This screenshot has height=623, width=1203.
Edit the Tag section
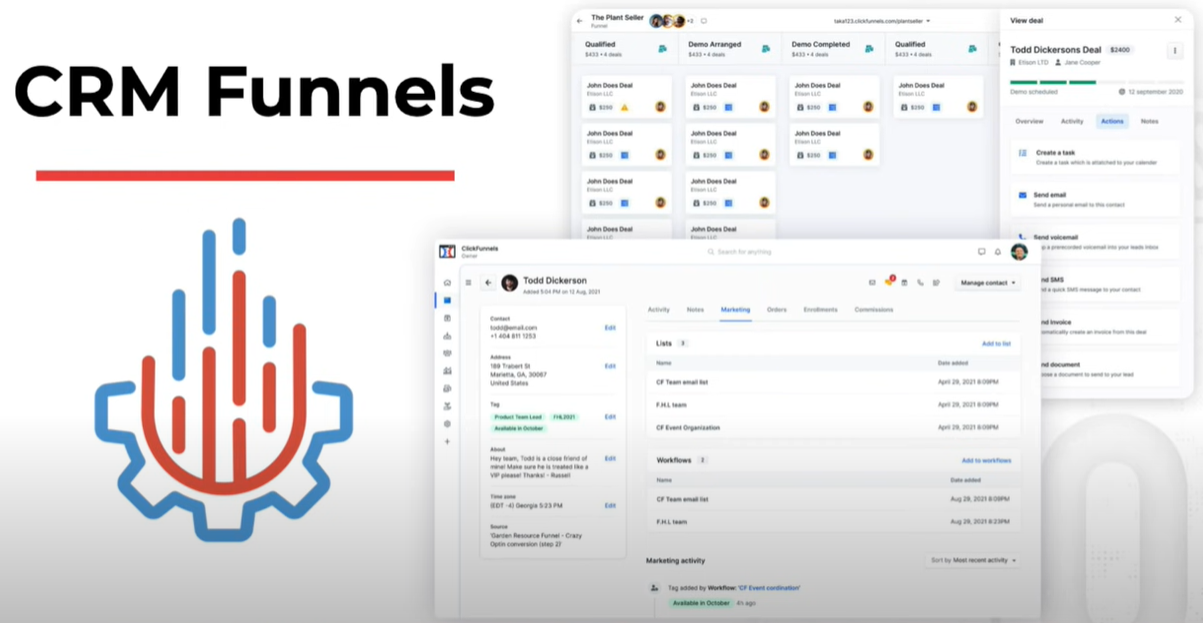[x=610, y=417]
